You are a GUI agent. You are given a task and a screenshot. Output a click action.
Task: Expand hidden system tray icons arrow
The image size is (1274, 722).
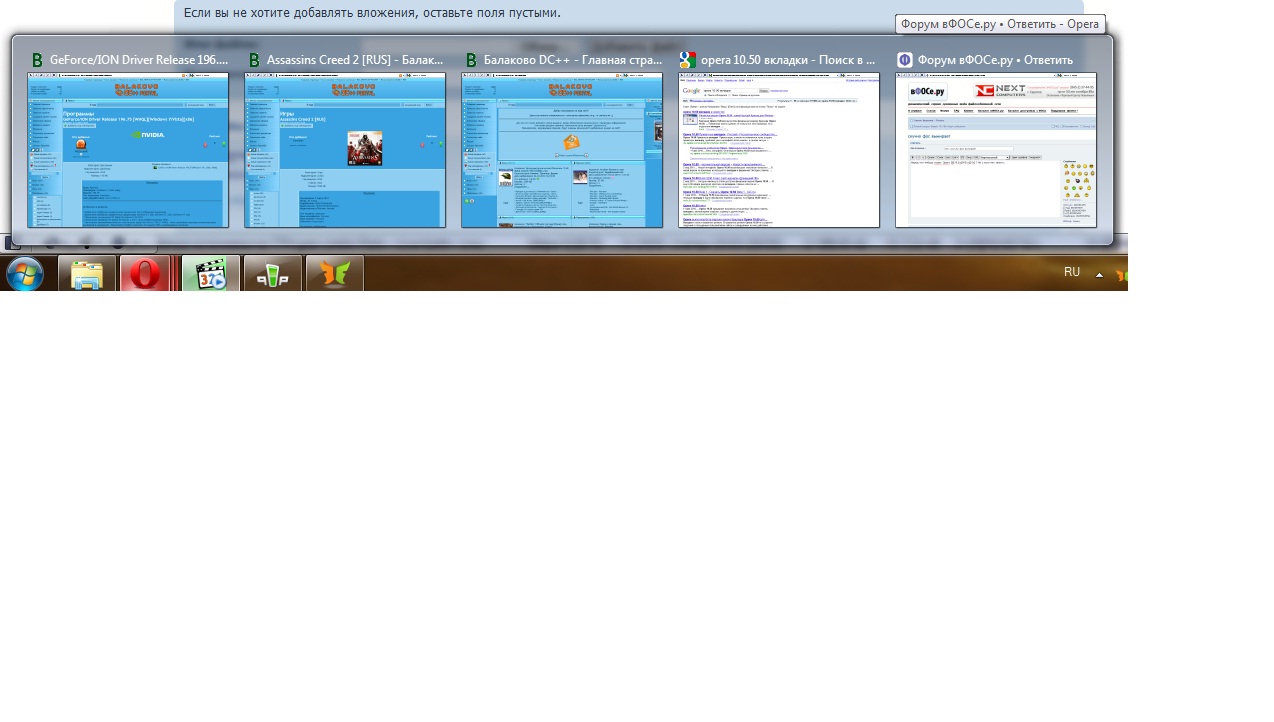1100,275
